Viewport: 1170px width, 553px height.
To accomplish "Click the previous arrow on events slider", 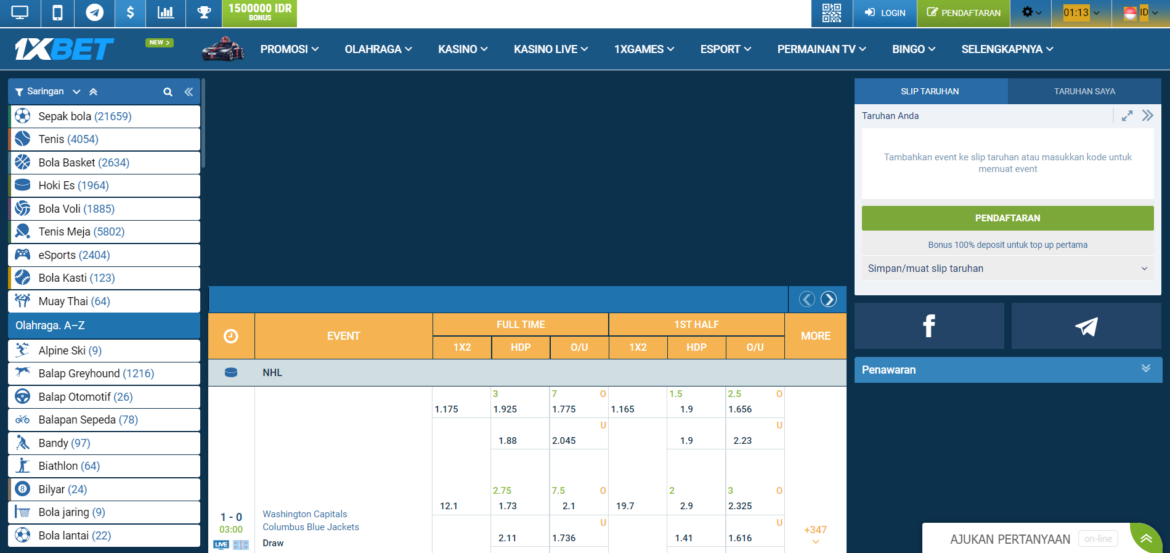I will coord(807,299).
